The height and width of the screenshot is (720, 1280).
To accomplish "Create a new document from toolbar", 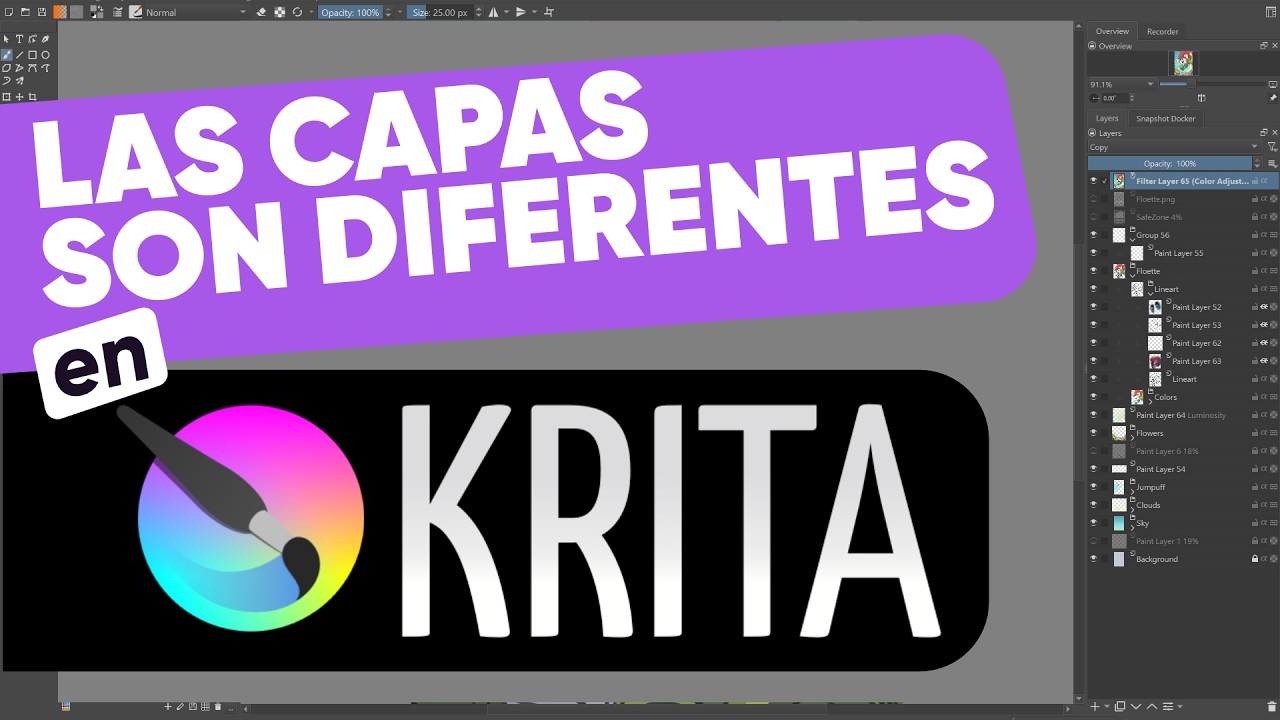I will [8, 12].
